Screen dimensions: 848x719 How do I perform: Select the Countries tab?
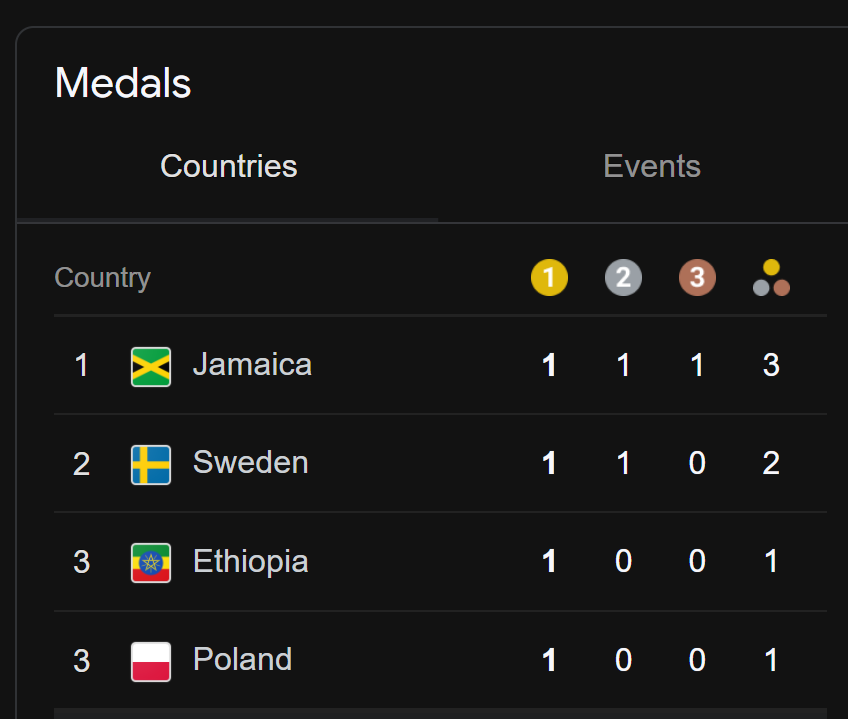228,166
